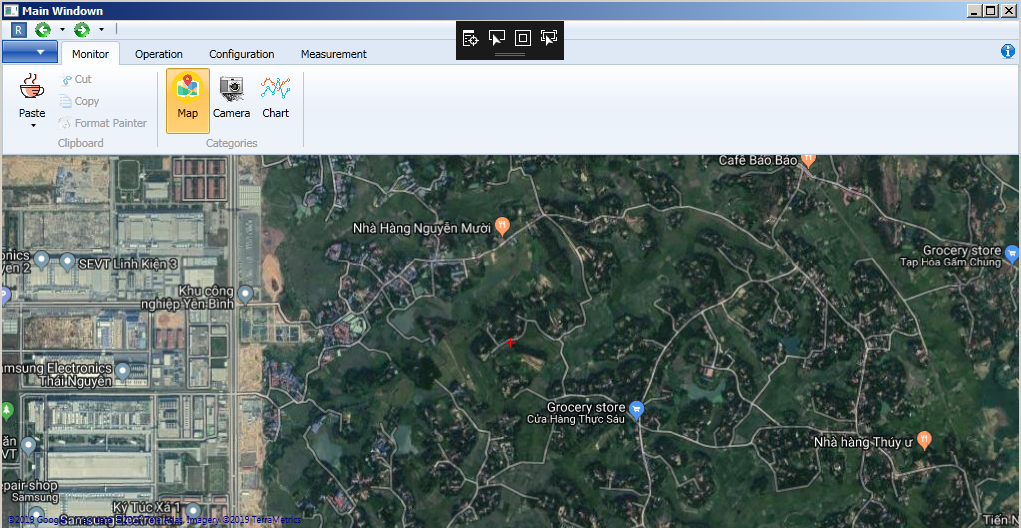Open the dropdown next to the forward arrow
Screen dimensions: 1021x528
point(101,29)
